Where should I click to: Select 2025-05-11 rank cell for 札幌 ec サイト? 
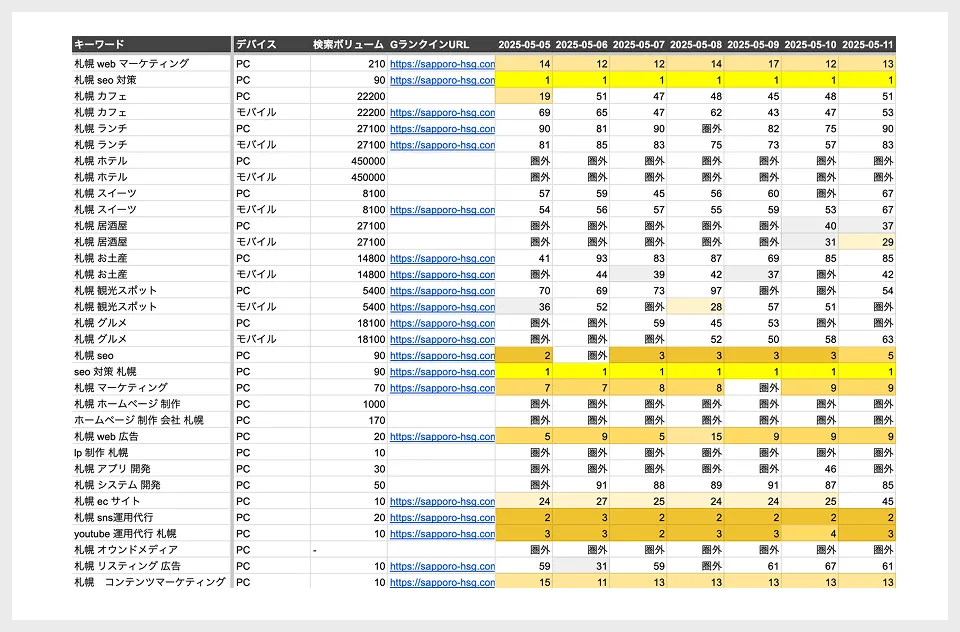[867, 501]
